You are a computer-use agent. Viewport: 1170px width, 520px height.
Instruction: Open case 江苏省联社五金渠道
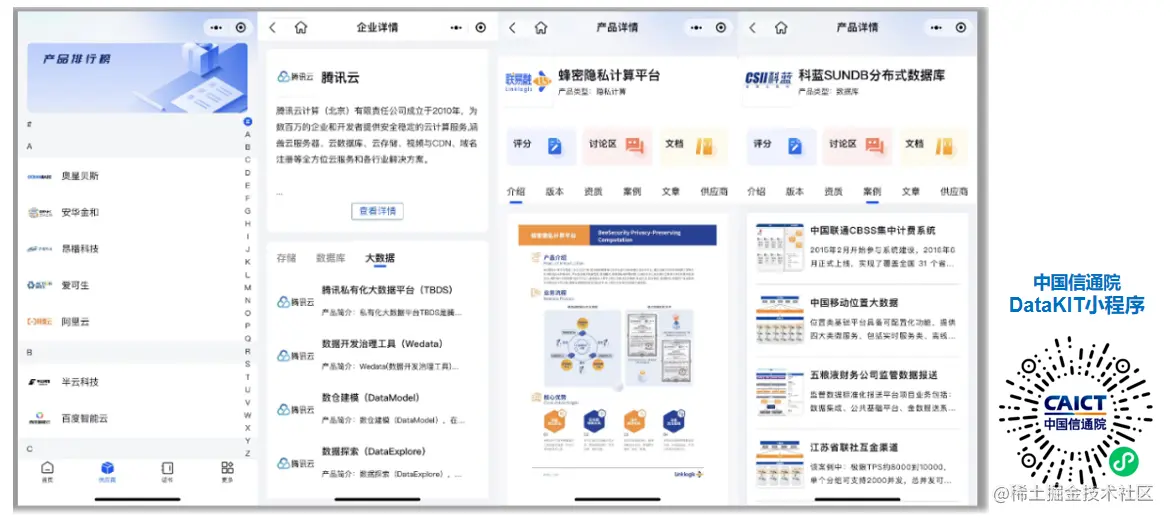click(857, 465)
